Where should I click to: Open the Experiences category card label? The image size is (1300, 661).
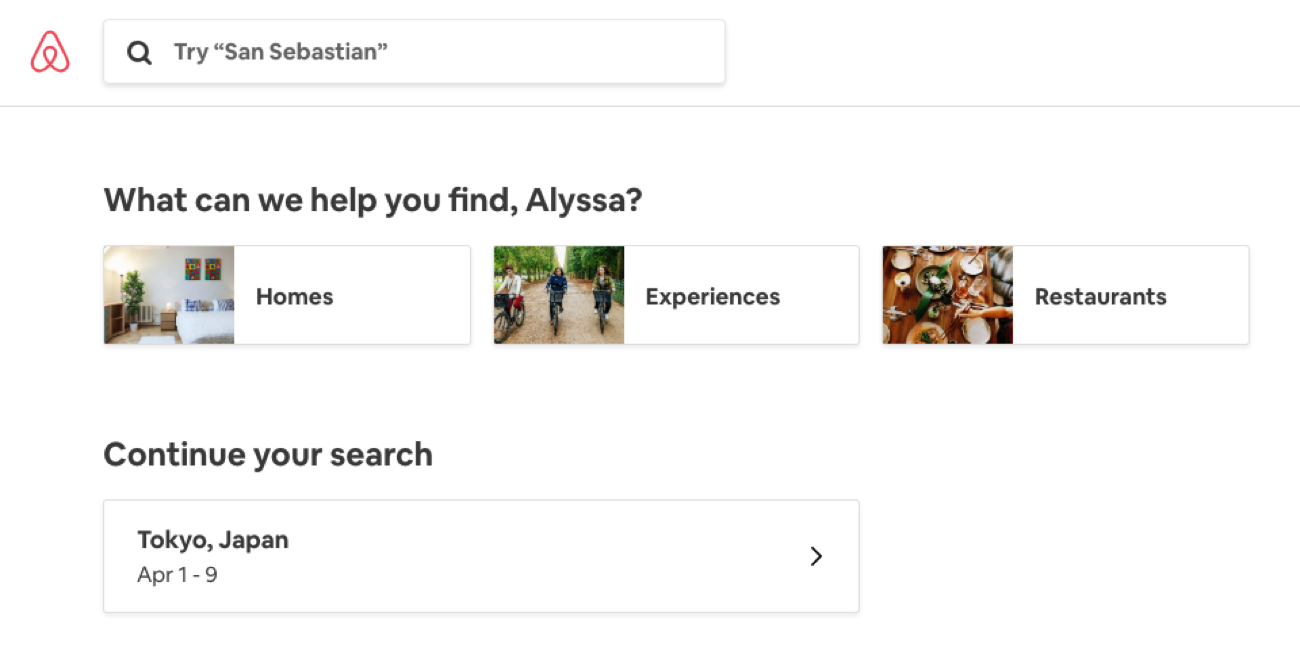(x=712, y=297)
